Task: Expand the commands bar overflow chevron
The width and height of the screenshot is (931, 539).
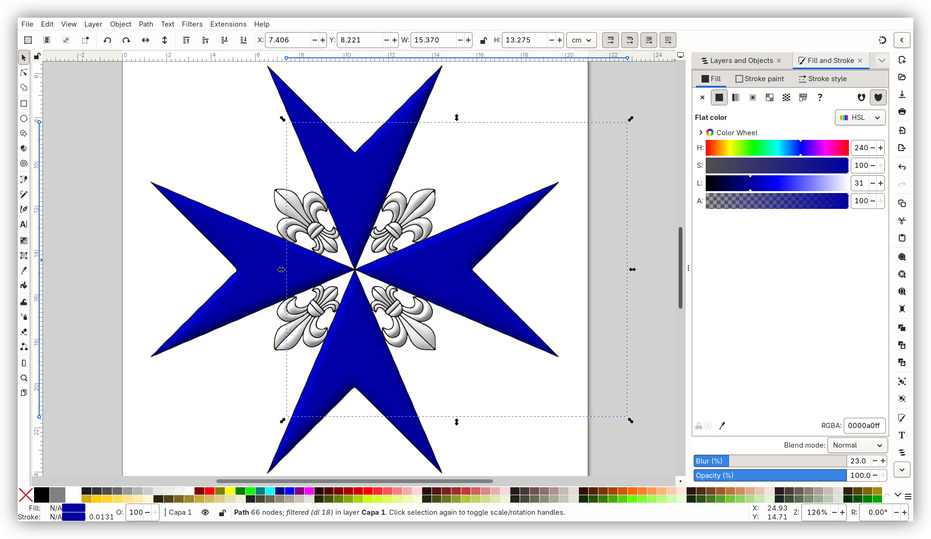Action: pyautogui.click(x=902, y=470)
